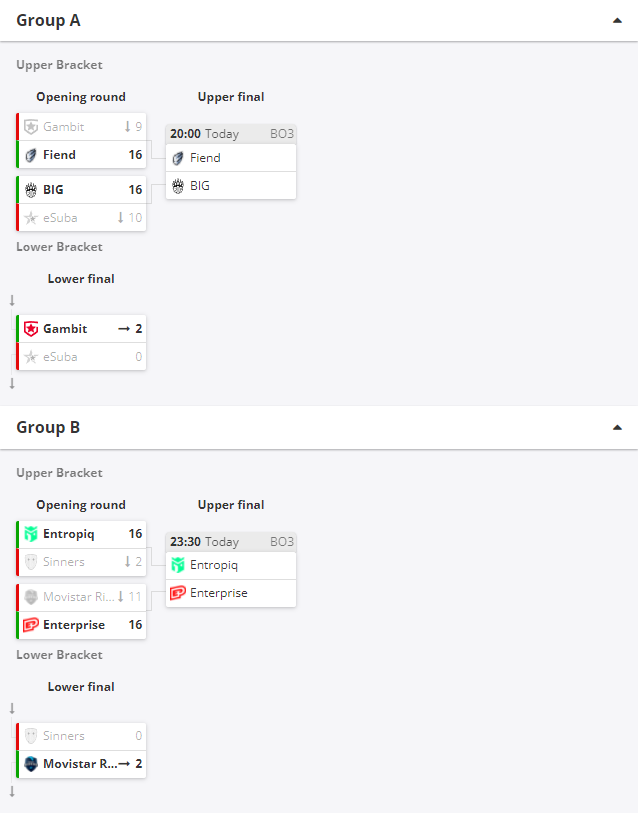Click the Sinners logo in Group B Opening round
Screen dimensions: 638x813
click(31, 562)
